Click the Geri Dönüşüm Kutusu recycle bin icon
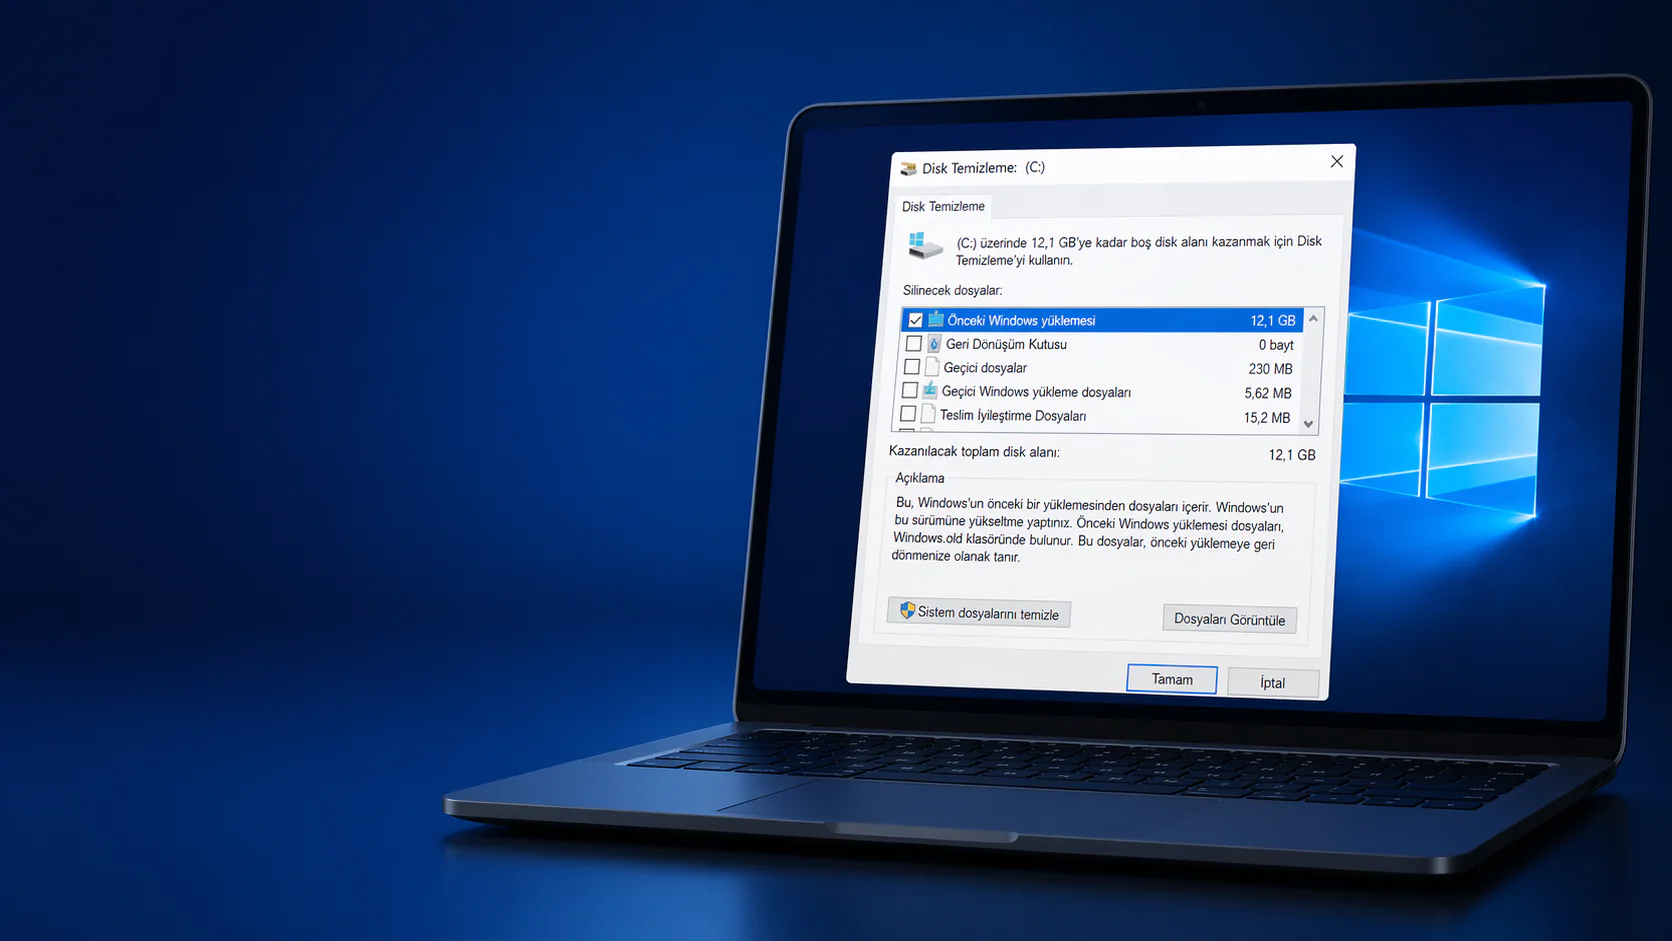Image resolution: width=1672 pixels, height=941 pixels. coord(933,343)
